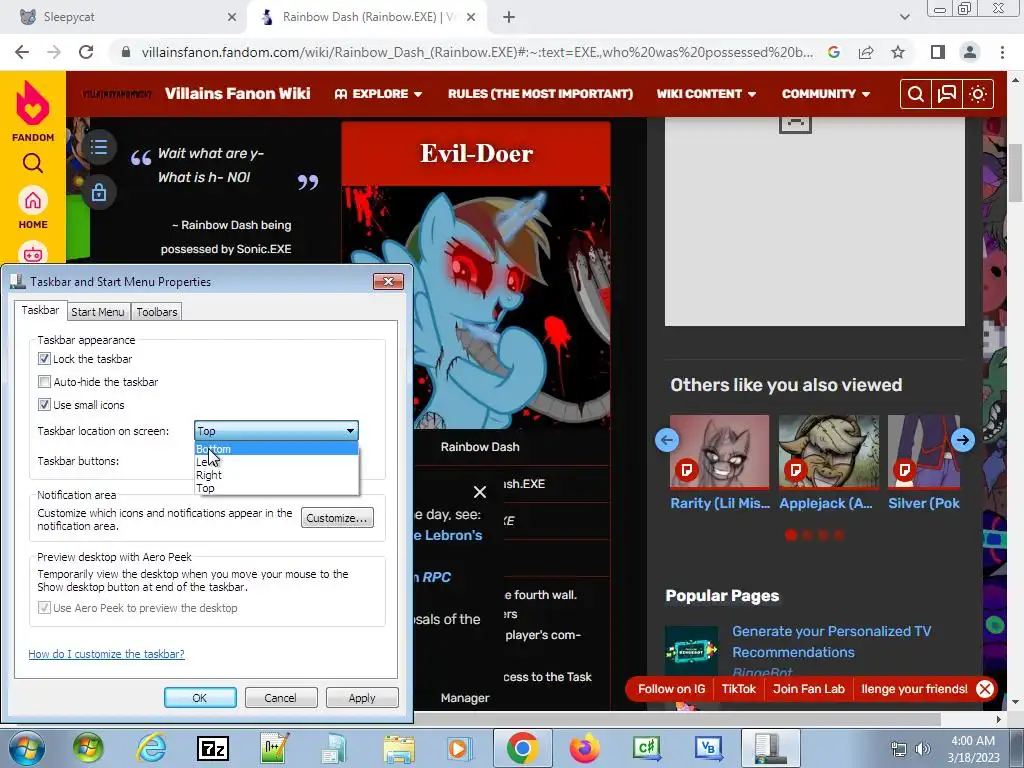
Task: Open wiki discussions icon in header
Action: tap(947, 94)
